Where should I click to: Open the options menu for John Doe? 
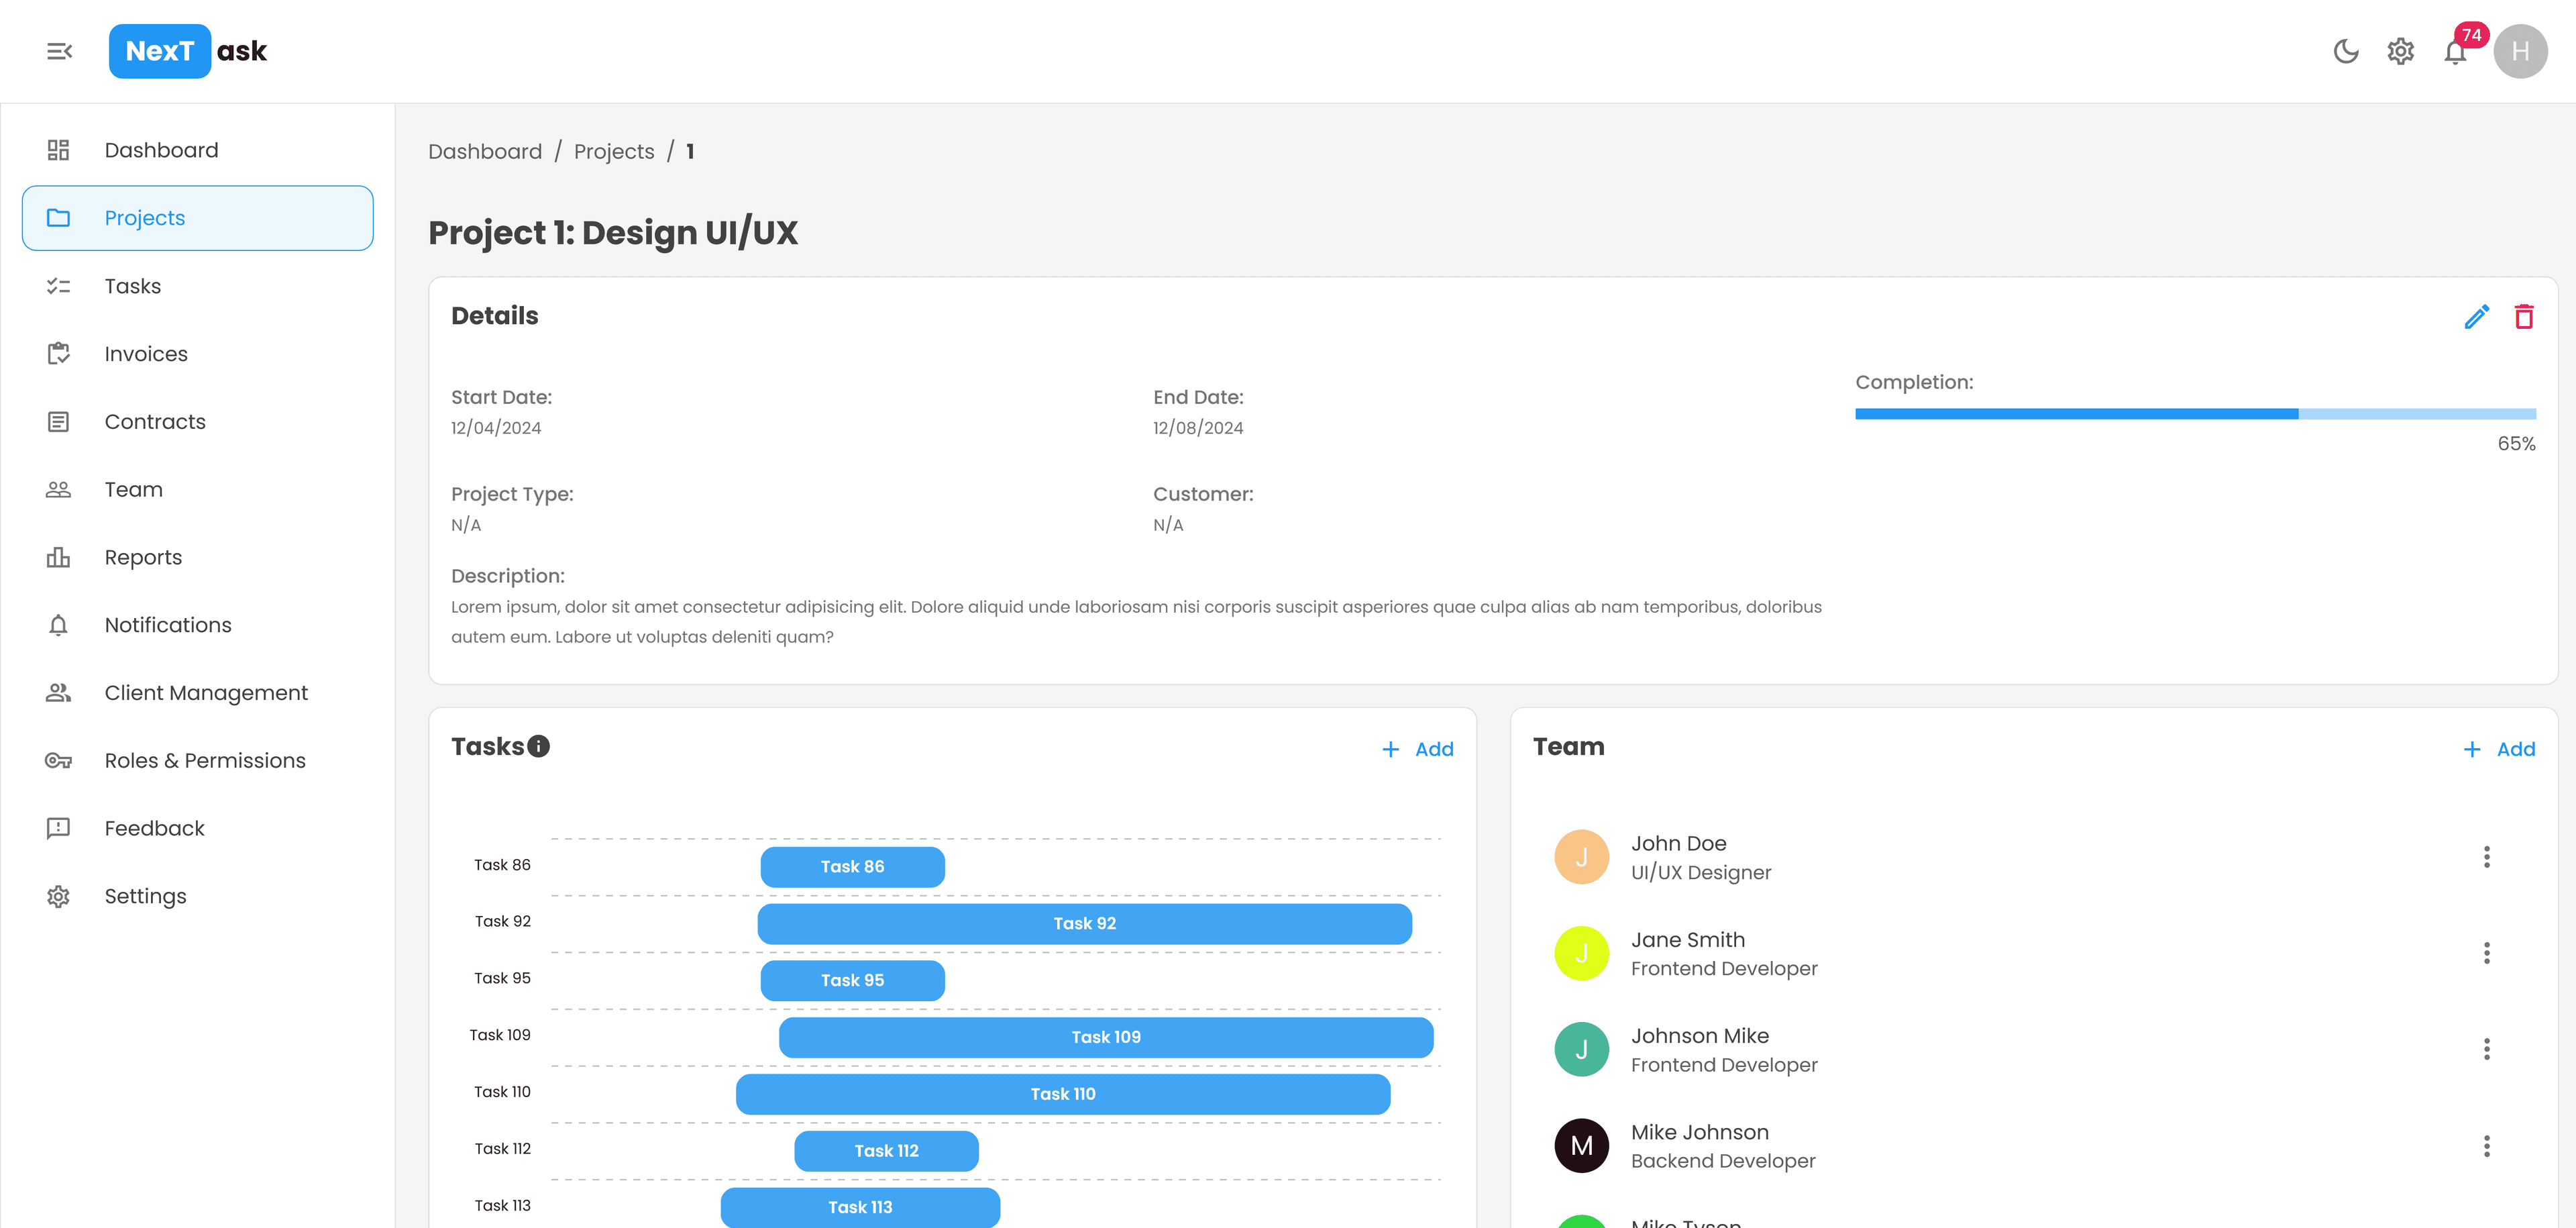(x=2487, y=857)
